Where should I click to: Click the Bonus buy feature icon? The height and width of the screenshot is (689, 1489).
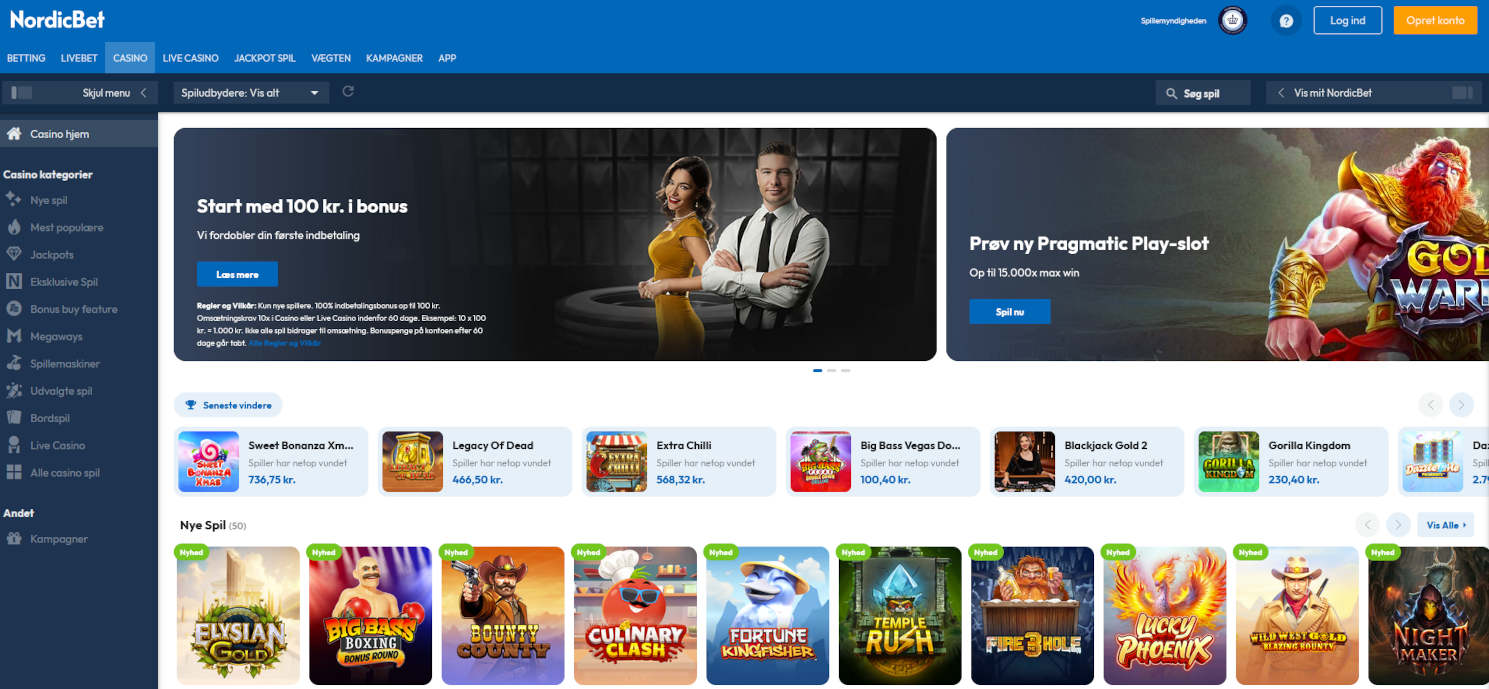tap(14, 309)
